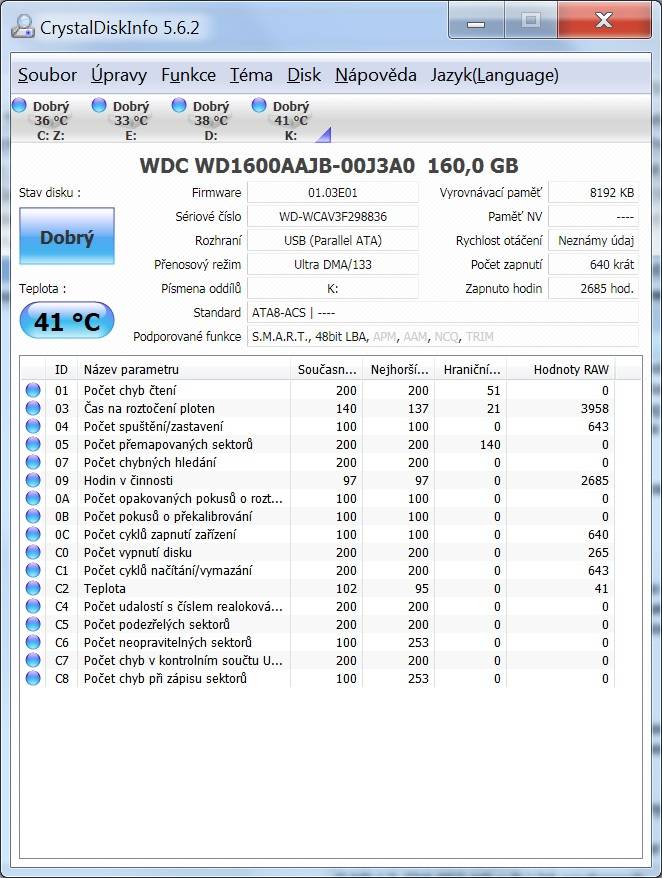Click the serial number field WD-WCAV3F298836

coord(333,217)
